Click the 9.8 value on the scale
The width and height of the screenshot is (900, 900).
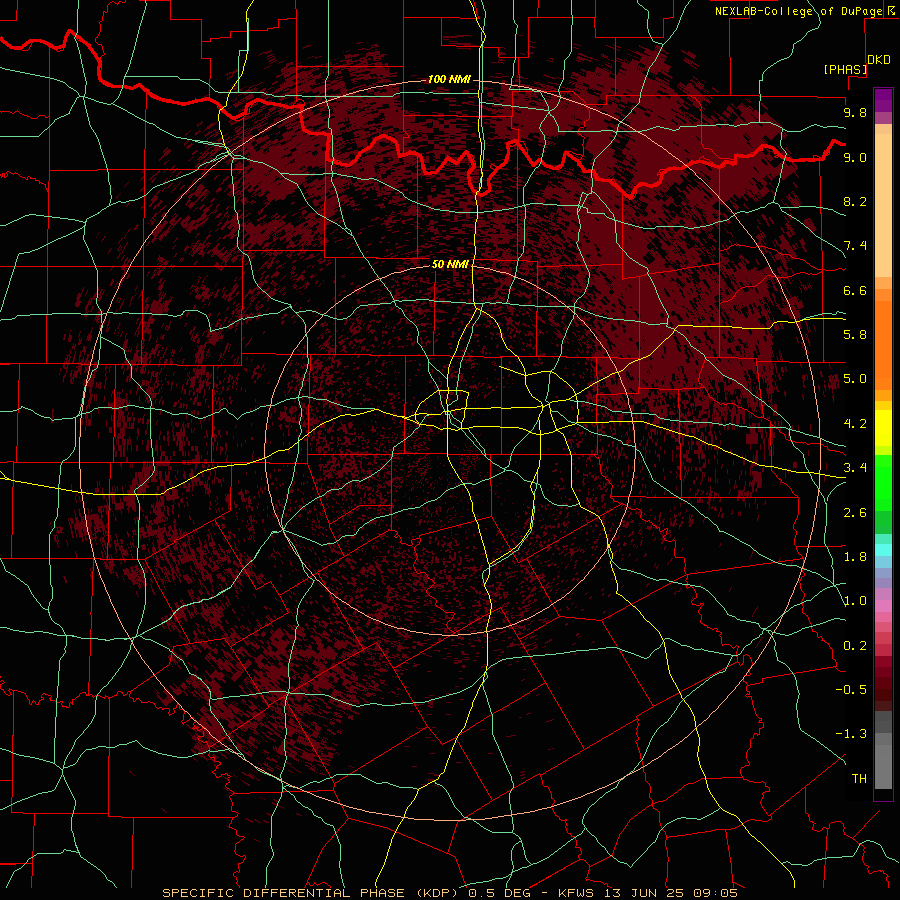click(855, 112)
